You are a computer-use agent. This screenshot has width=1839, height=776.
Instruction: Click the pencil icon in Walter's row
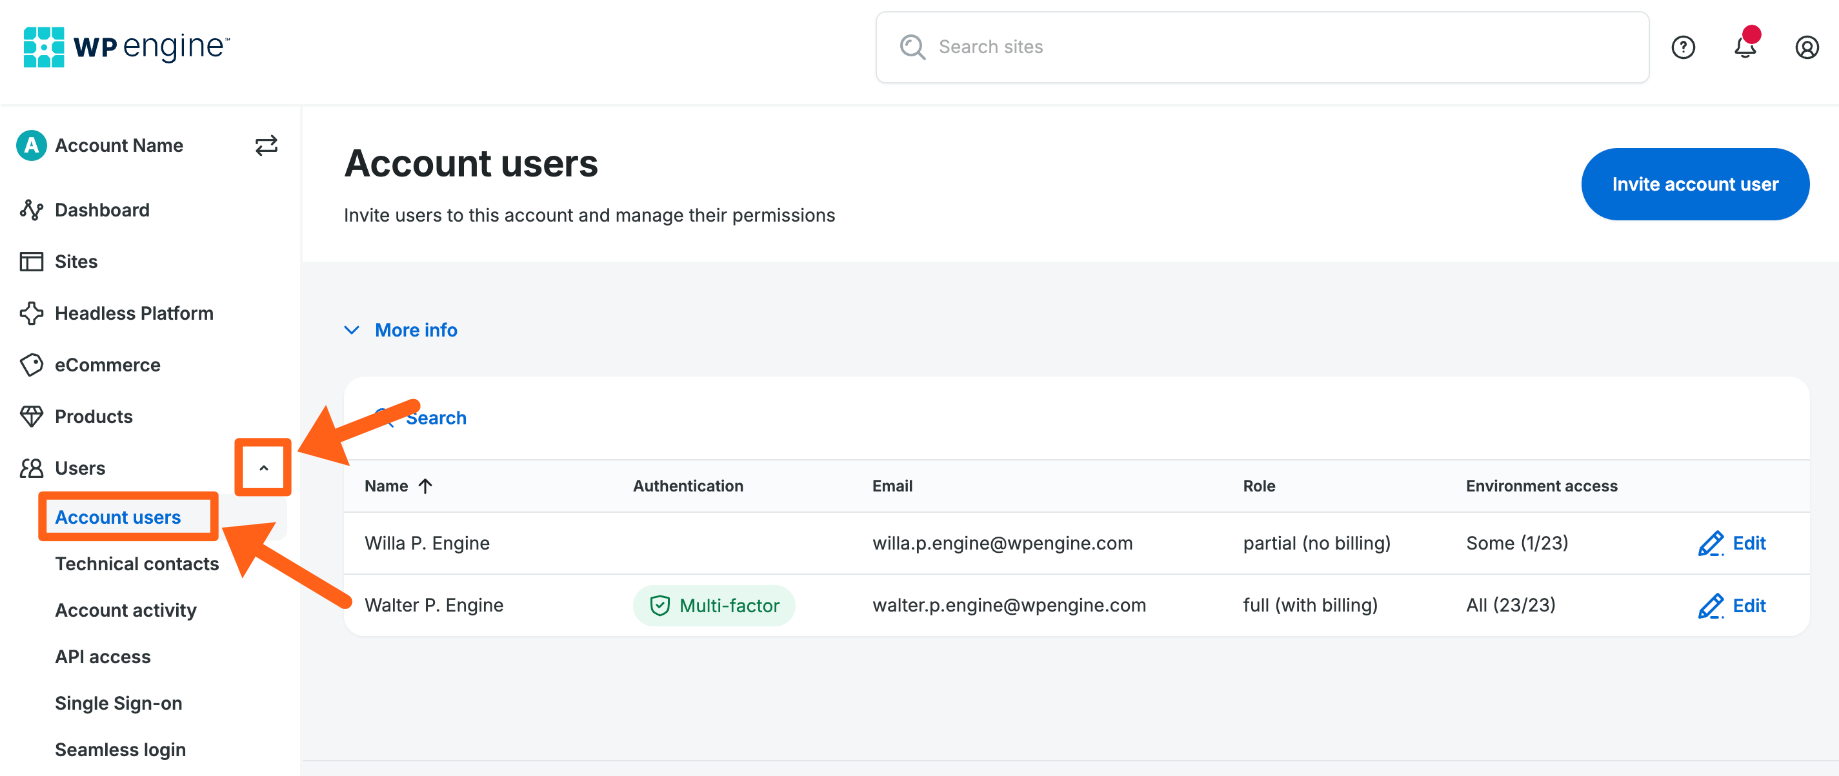tap(1711, 606)
